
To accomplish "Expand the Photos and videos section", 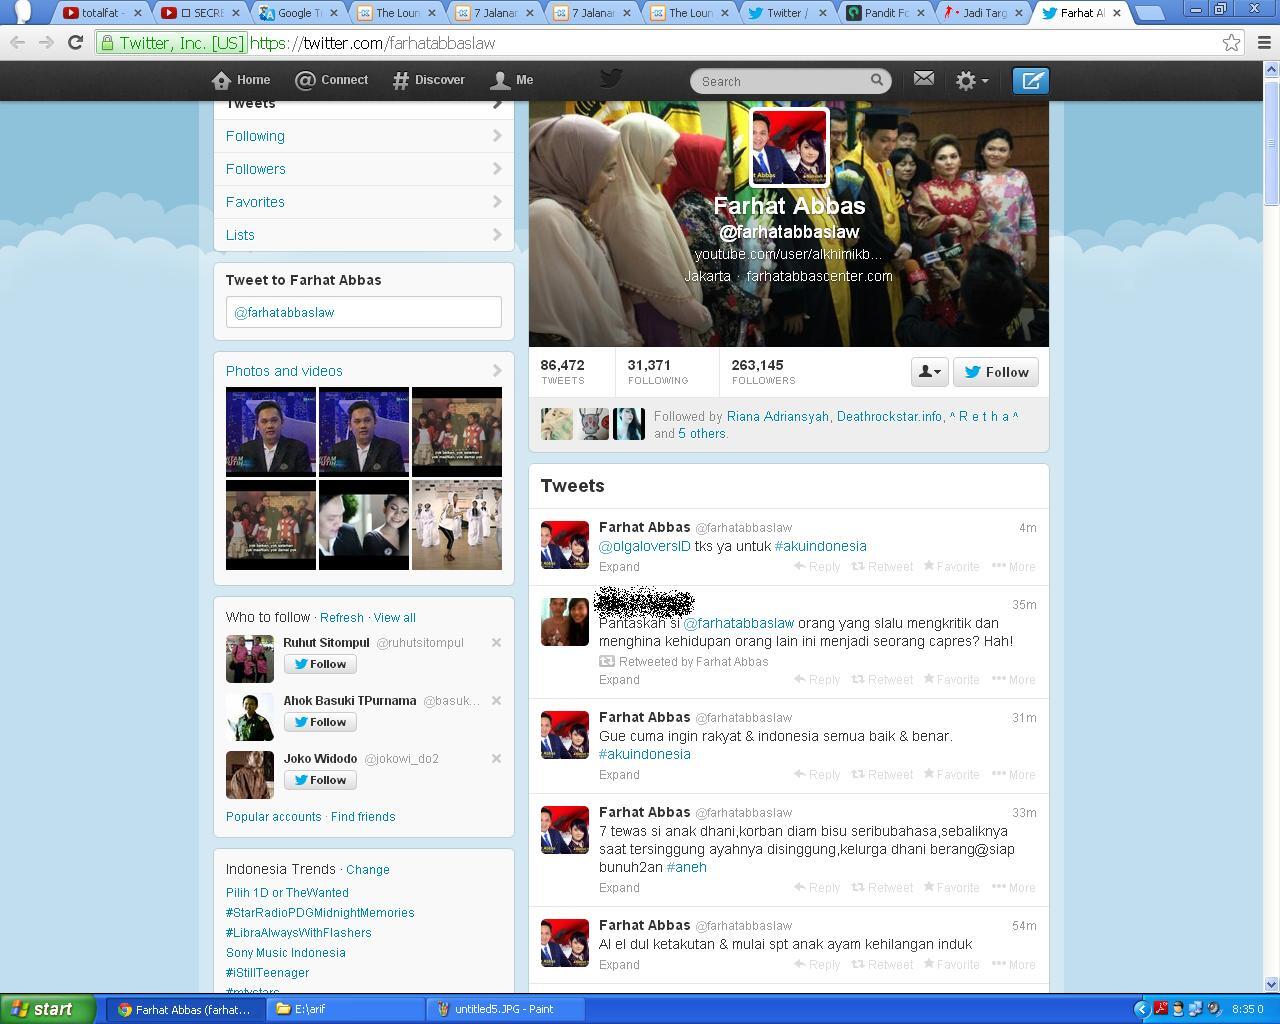I will [x=364, y=371].
